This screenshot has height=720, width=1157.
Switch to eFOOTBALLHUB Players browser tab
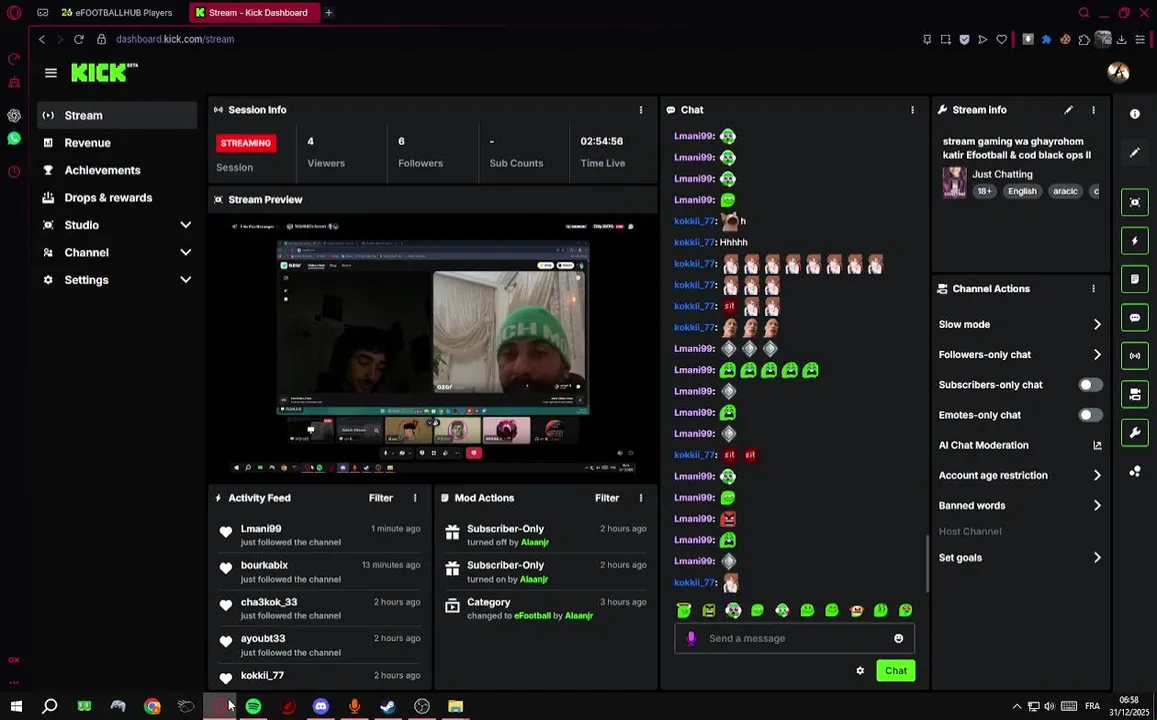(x=117, y=13)
